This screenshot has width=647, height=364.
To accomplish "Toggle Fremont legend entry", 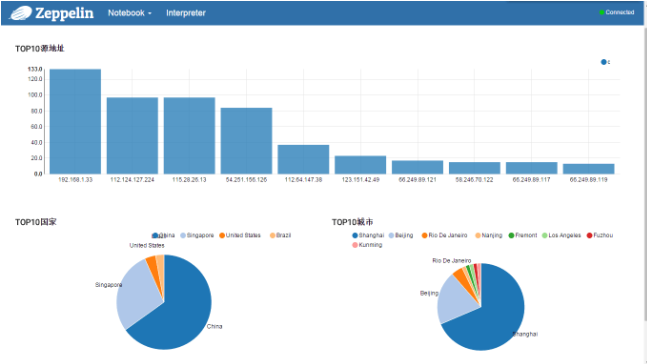I will (523, 235).
